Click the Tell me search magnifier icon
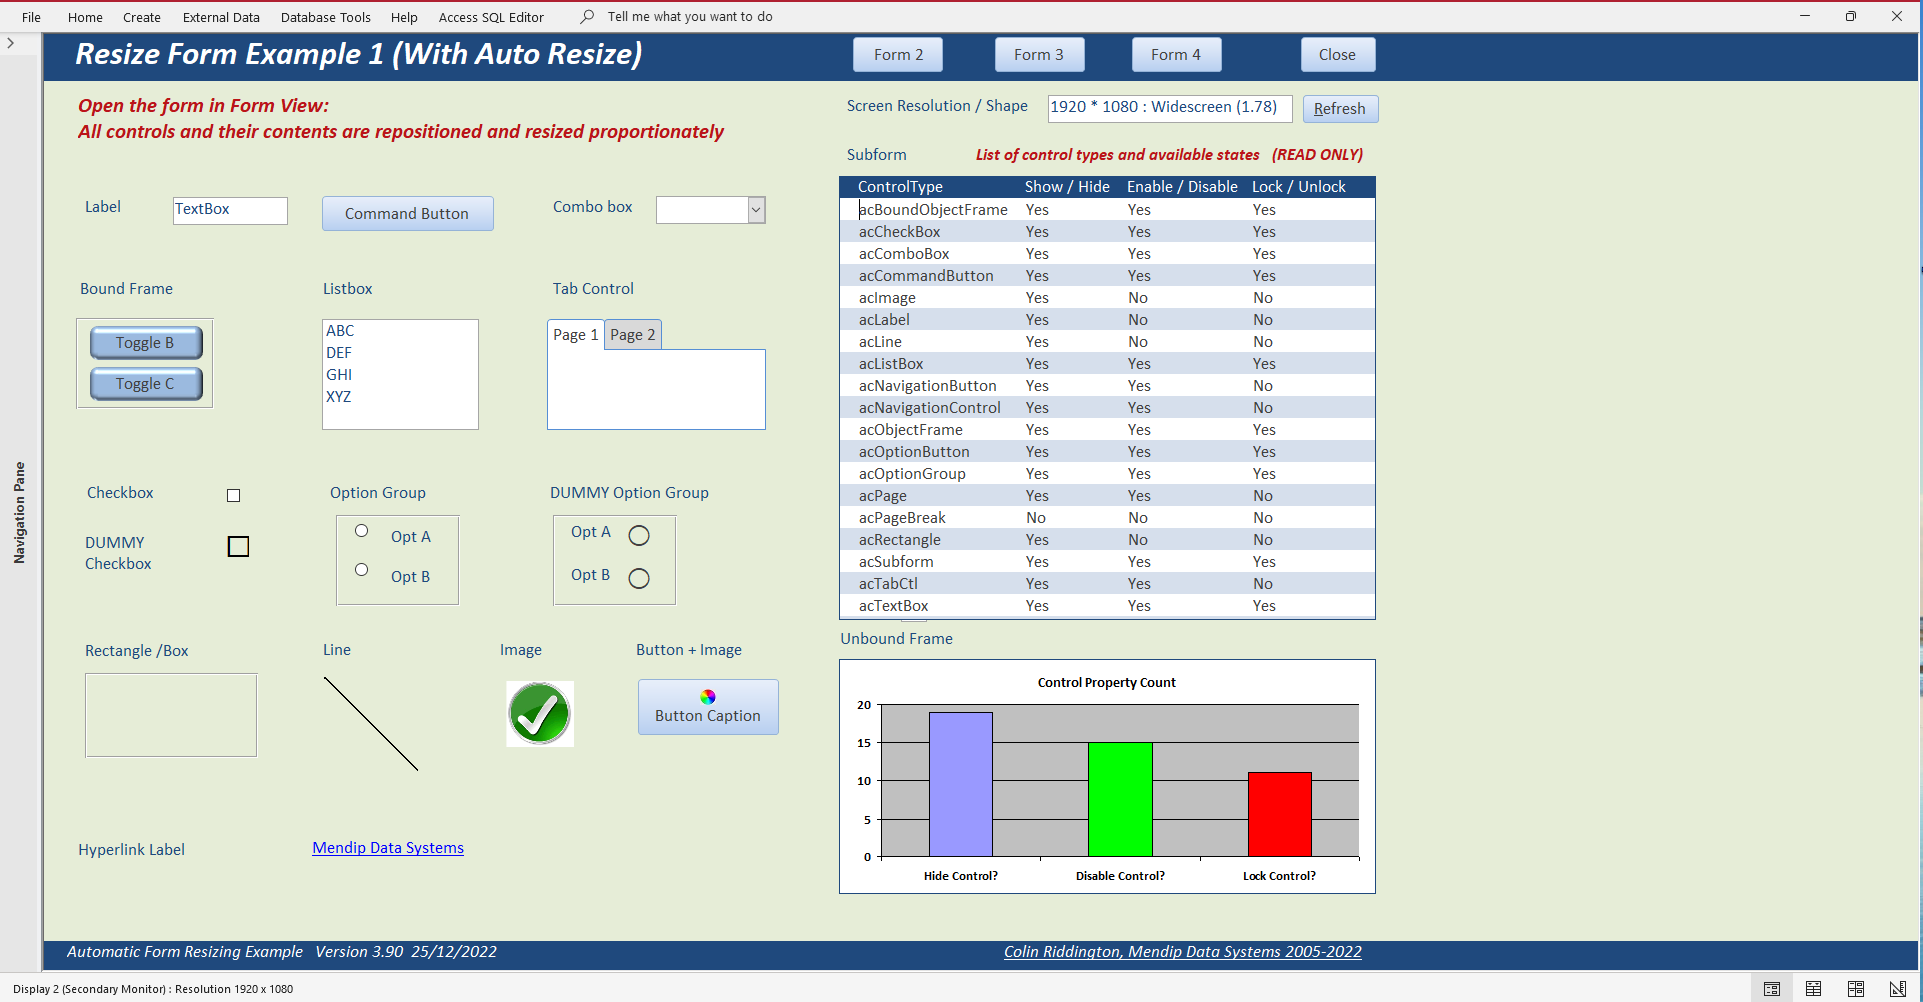This screenshot has width=1923, height=1002. point(588,16)
